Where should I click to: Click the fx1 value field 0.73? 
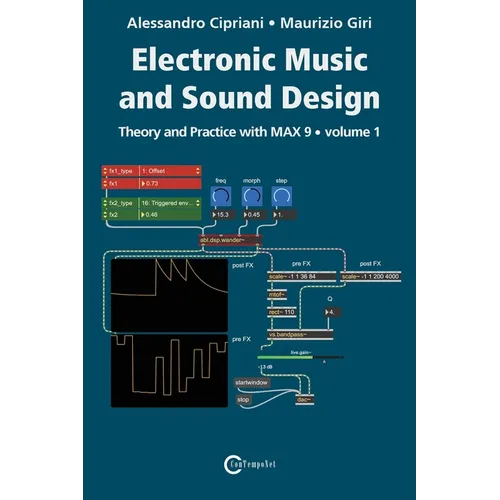tap(170, 183)
